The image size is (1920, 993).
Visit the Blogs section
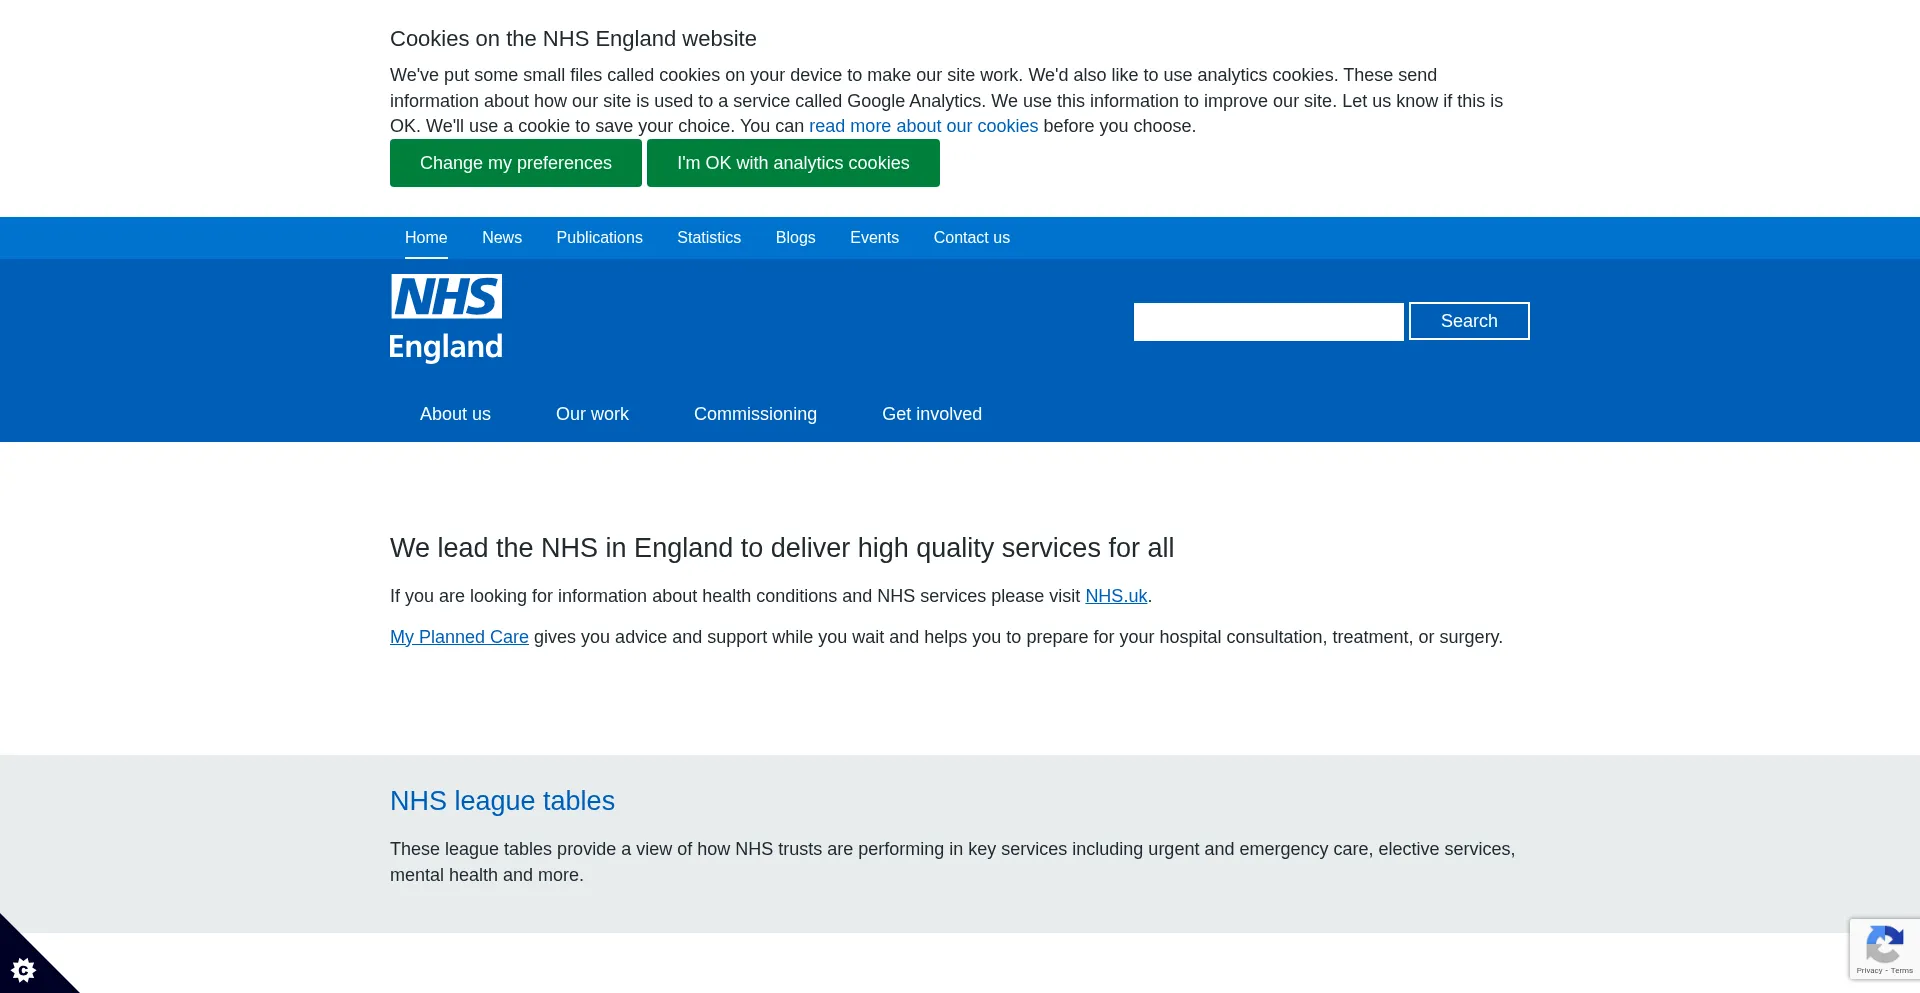[795, 238]
